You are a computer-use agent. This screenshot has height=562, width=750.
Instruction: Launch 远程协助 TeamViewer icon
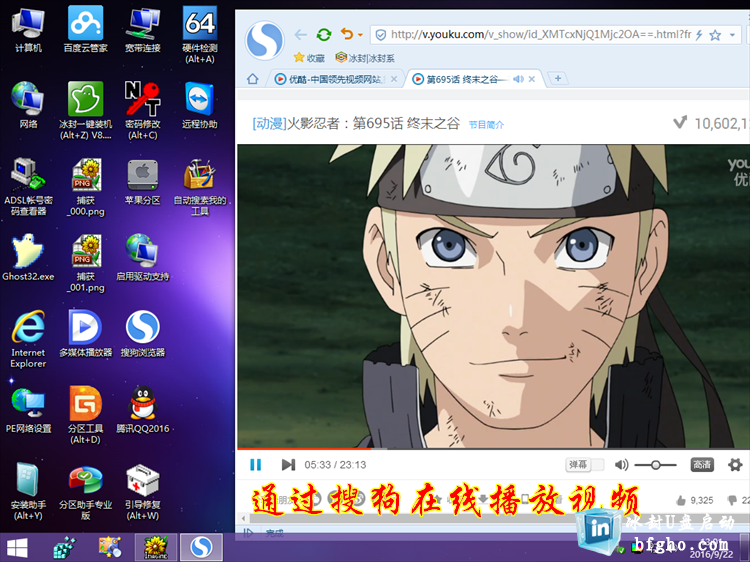(200, 105)
